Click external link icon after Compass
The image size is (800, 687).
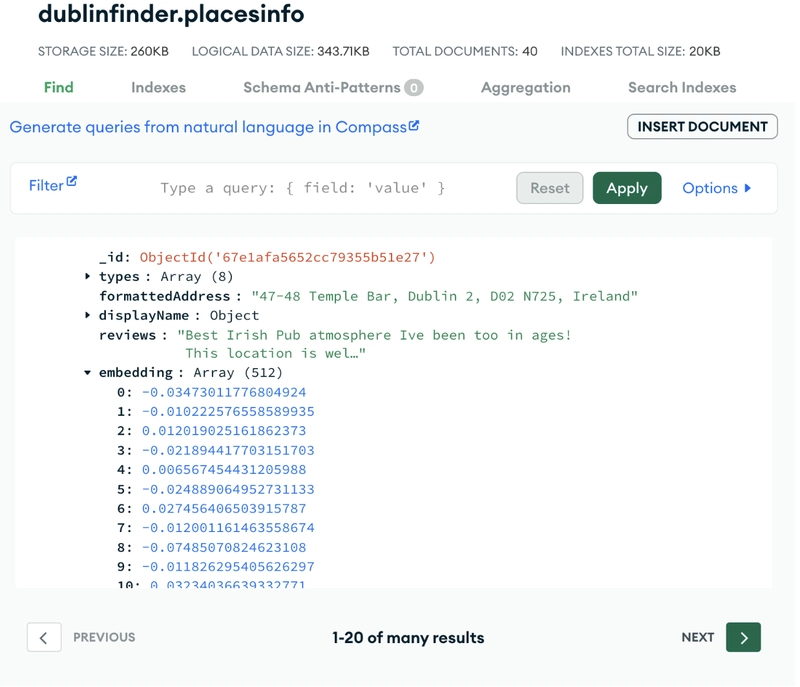click(x=414, y=125)
